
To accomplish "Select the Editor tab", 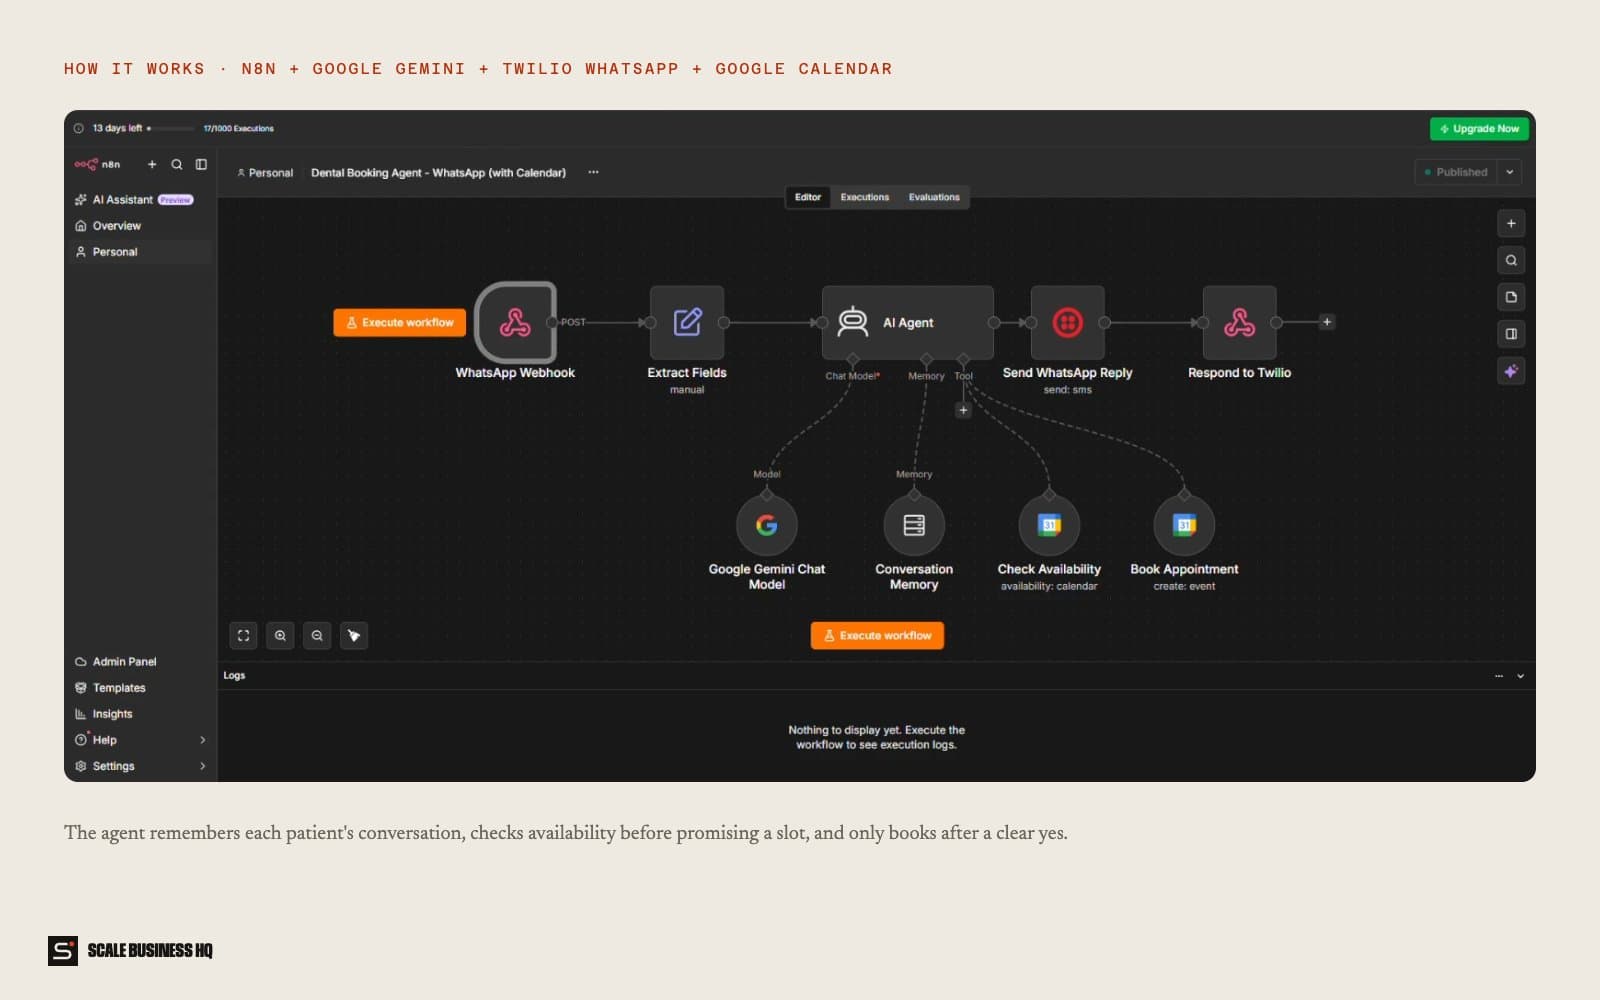I will pos(808,197).
